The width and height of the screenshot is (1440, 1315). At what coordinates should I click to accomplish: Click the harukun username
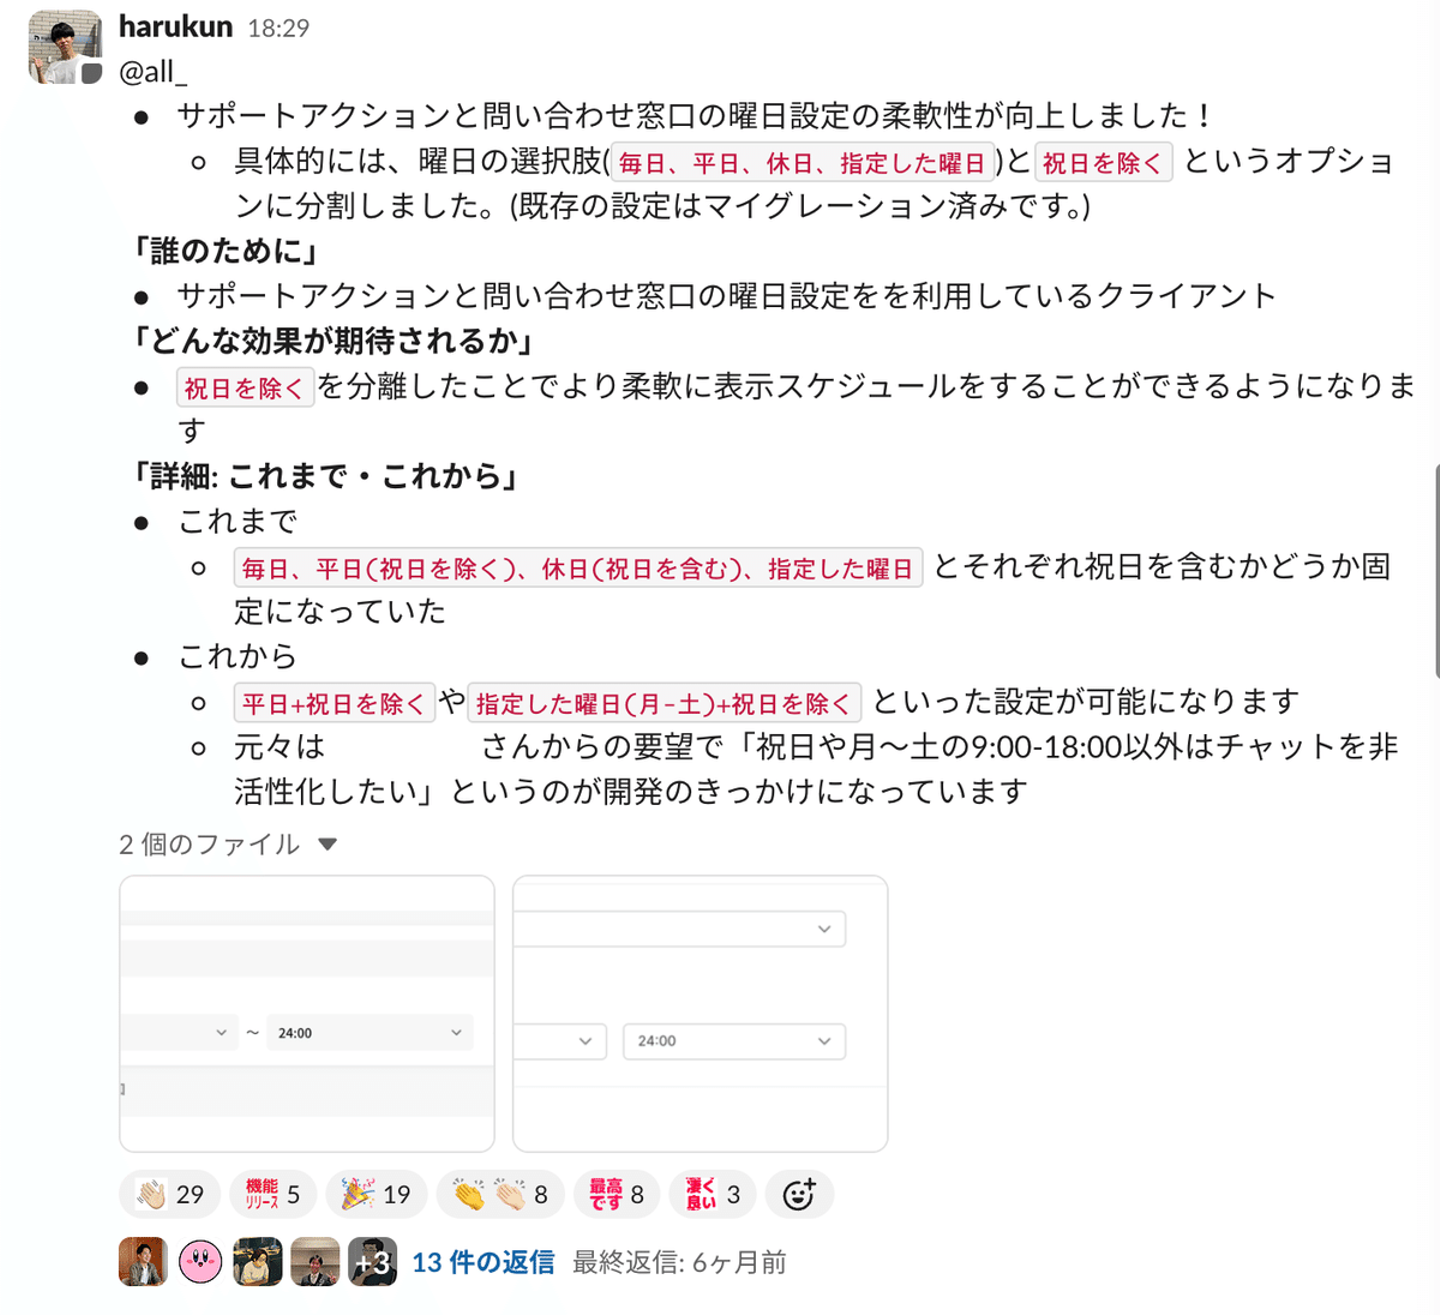(x=176, y=26)
